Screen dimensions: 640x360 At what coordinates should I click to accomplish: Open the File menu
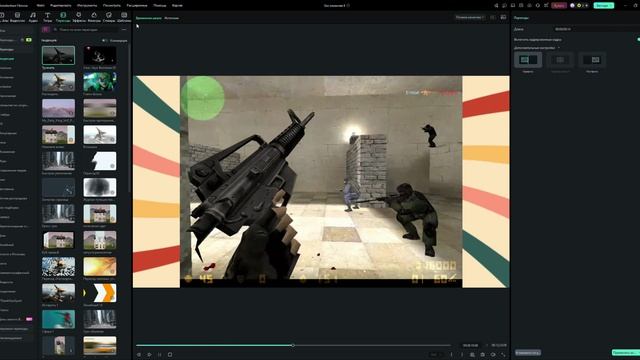click(x=40, y=5)
